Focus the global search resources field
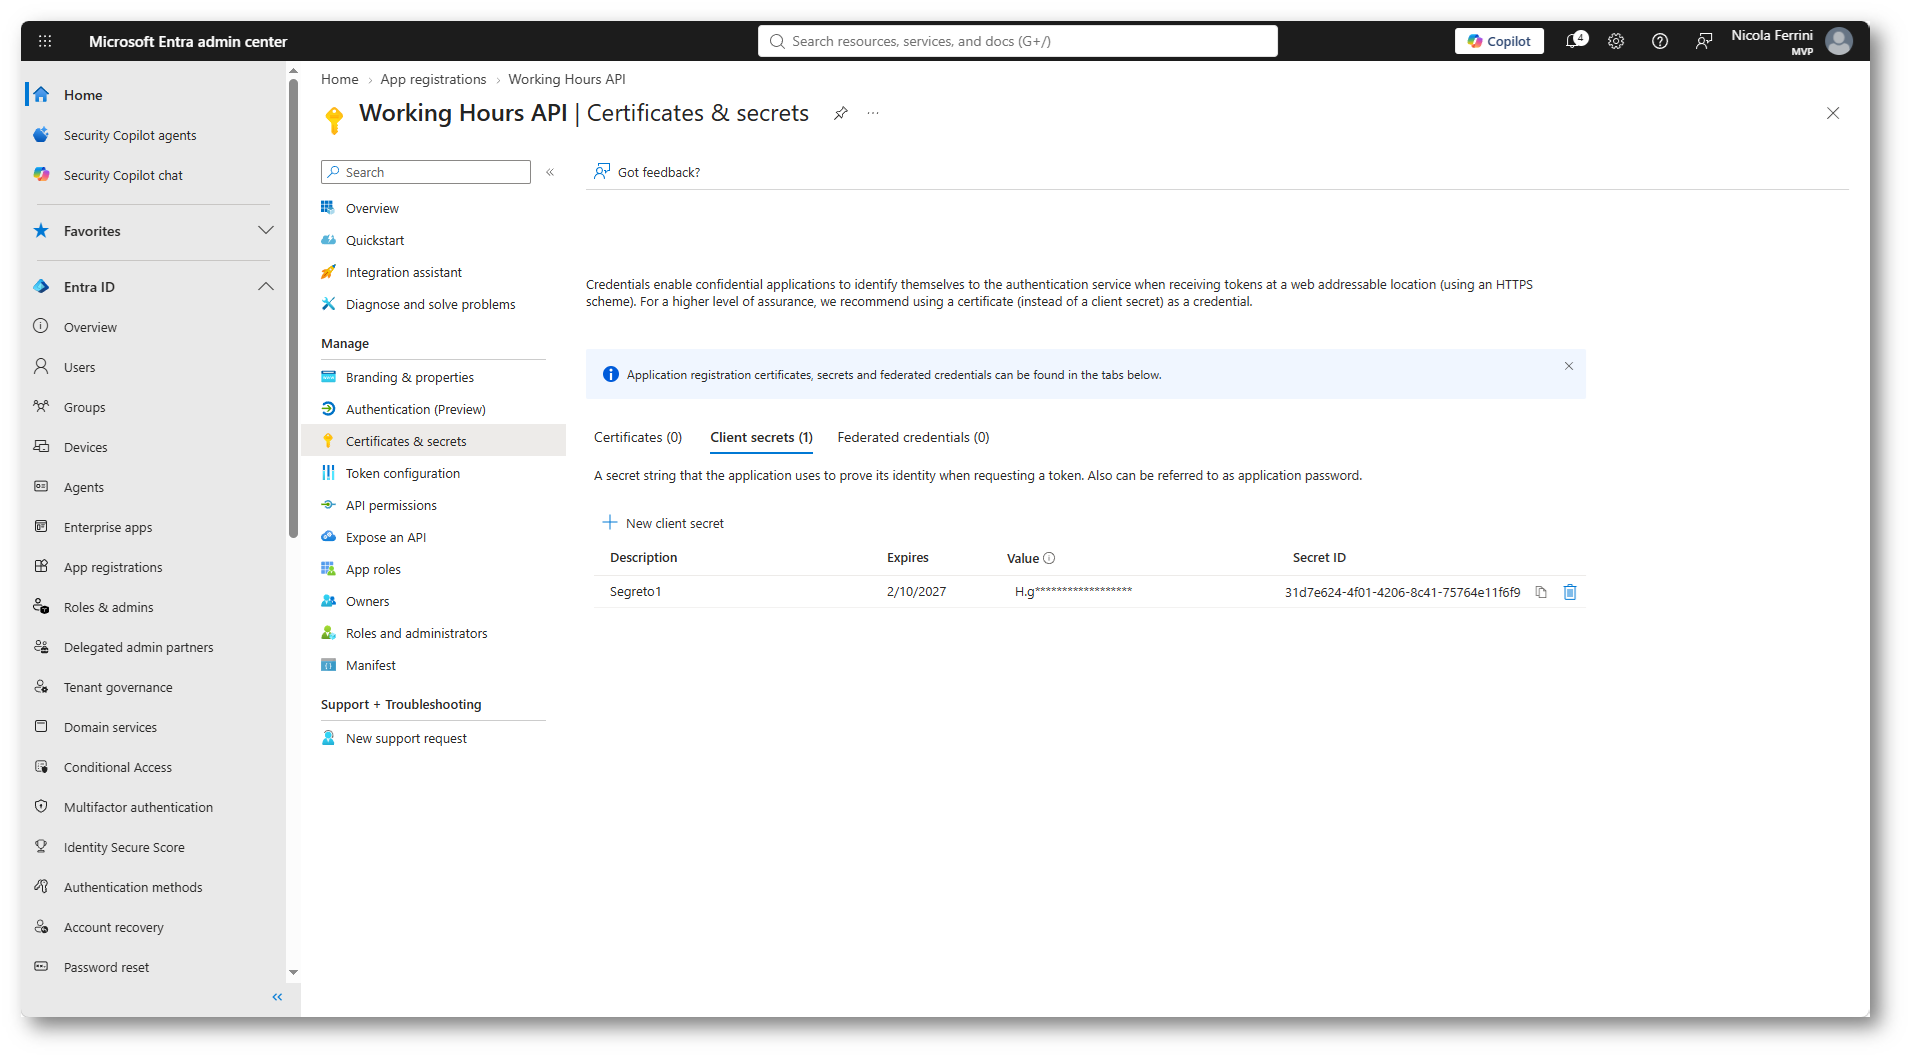Screen dimensions: 1912x1059 coord(1018,41)
